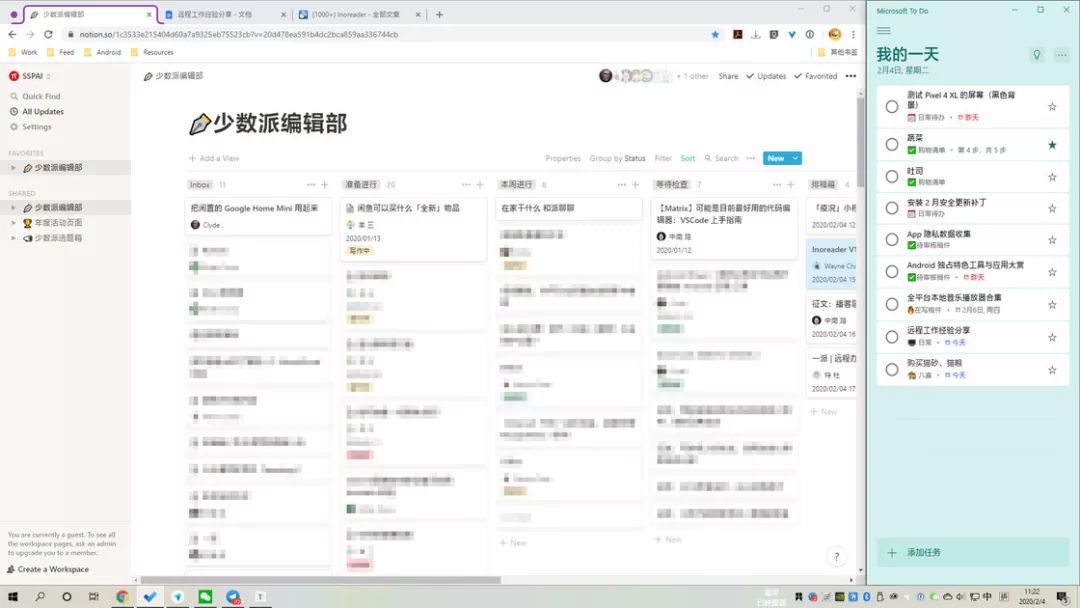Open To Do list options ellipsis menu
Screen dimensions: 1080x608
1061,55
